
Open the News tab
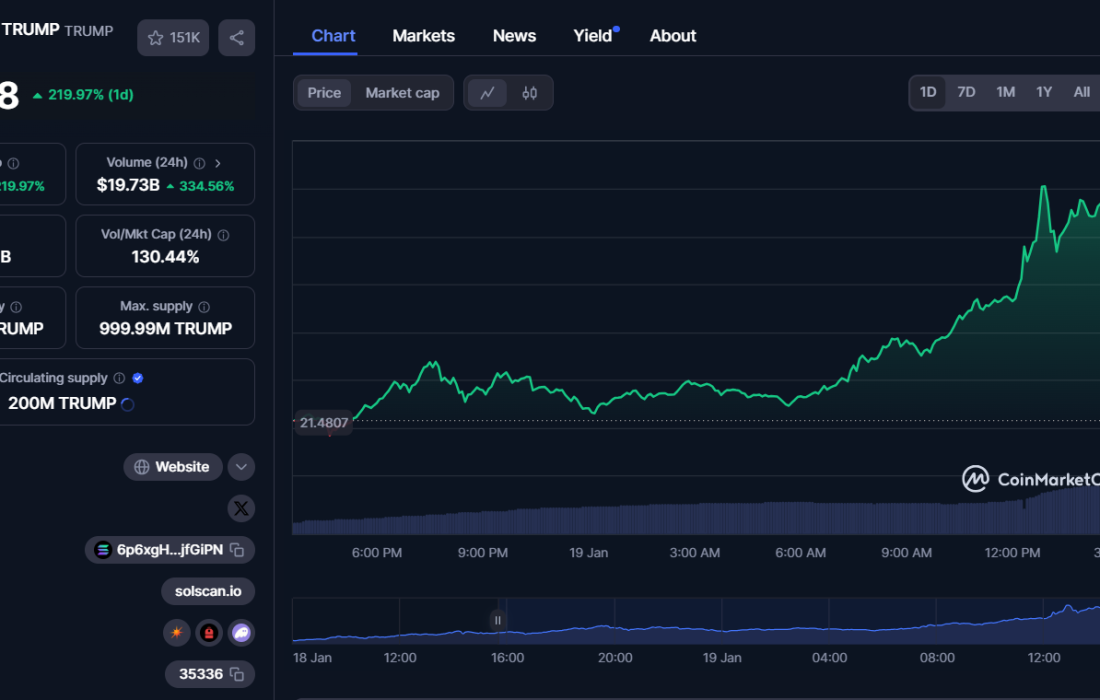(514, 36)
